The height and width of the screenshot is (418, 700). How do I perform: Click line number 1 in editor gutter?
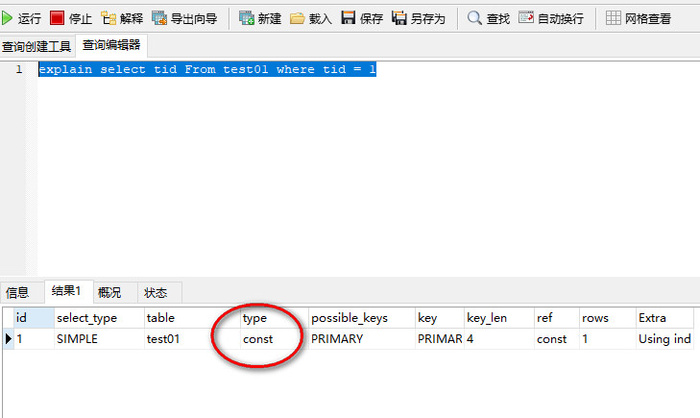(19, 69)
